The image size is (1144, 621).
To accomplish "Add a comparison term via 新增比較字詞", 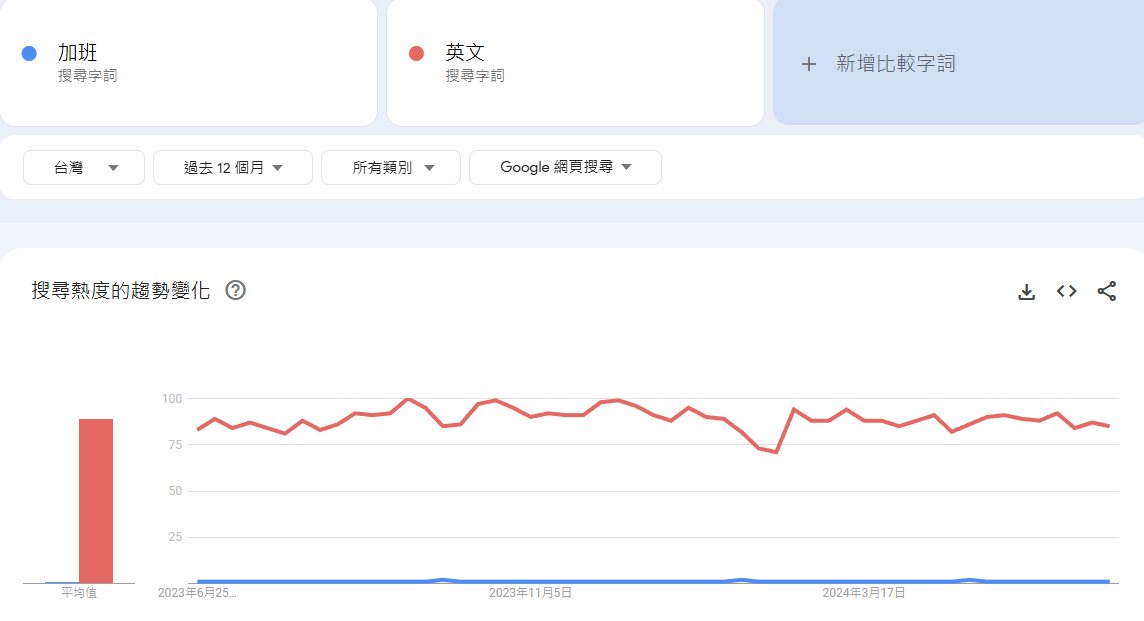I will click(x=958, y=63).
